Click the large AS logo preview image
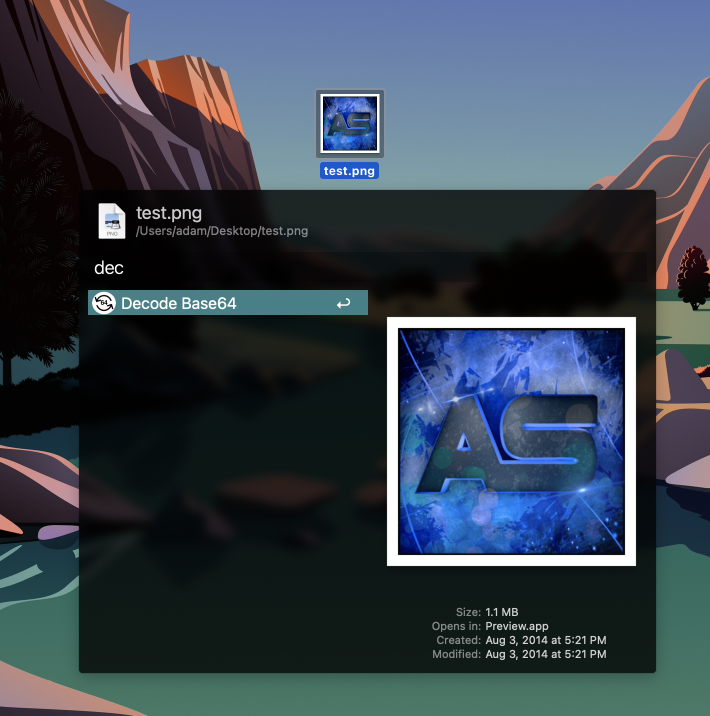Screen dimensions: 710x716 coord(511,441)
